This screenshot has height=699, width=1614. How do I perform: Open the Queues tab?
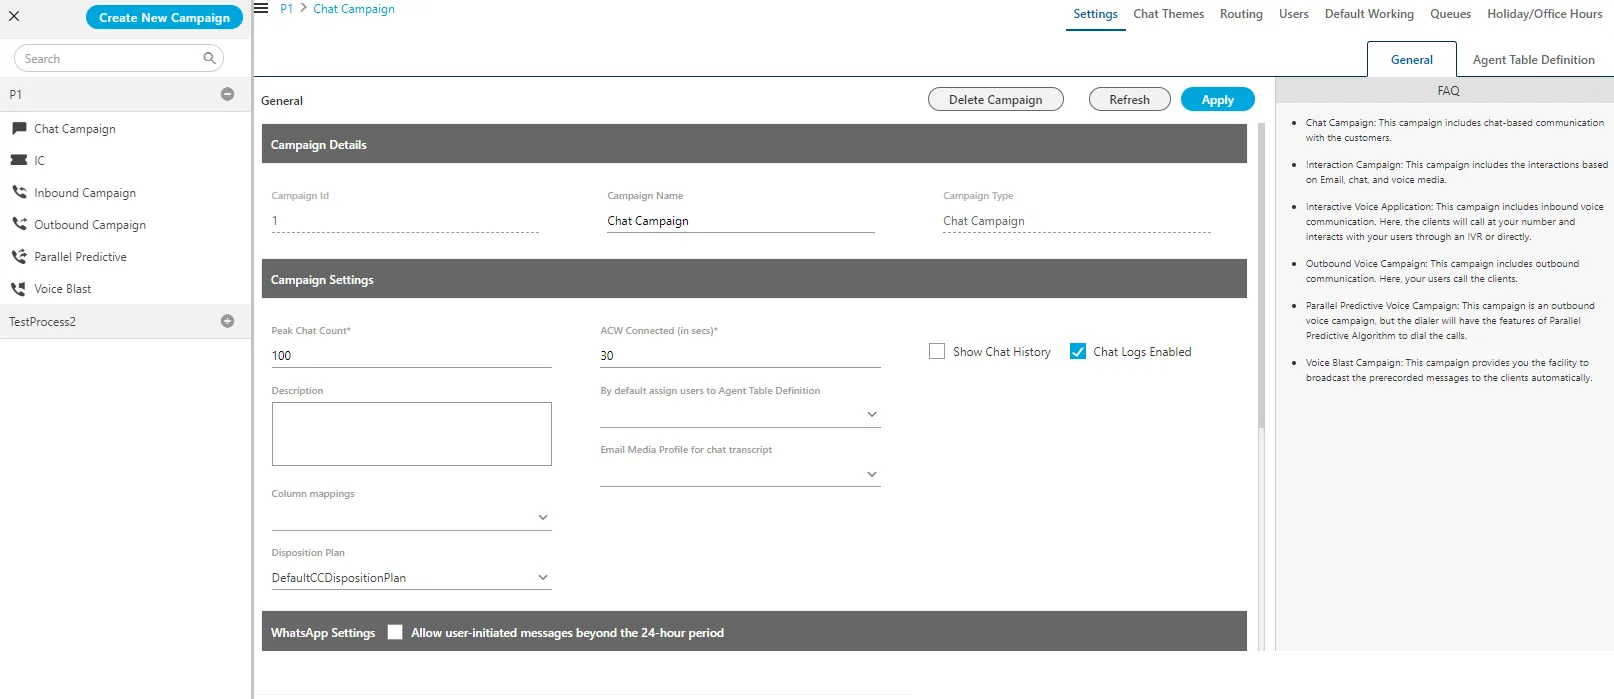[1450, 14]
